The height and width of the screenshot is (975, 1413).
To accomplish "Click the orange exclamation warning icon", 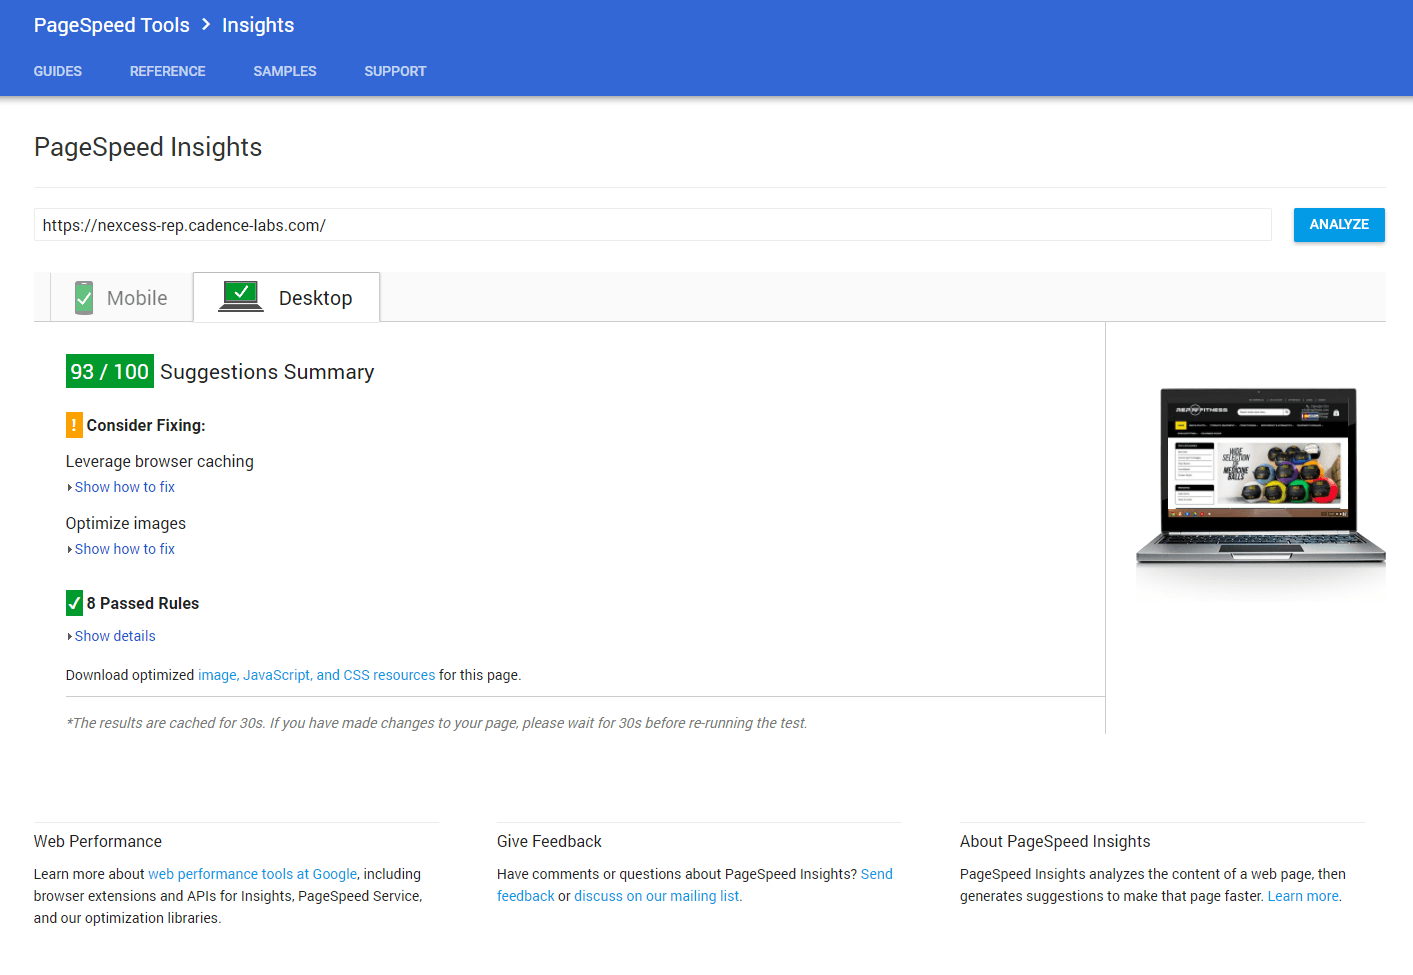I will coord(74,425).
